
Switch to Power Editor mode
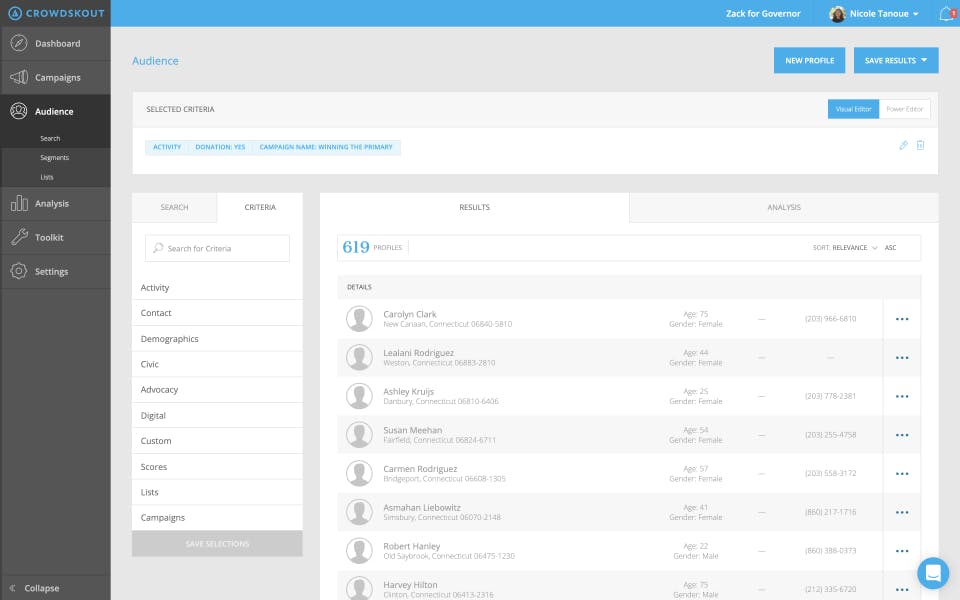[904, 109]
